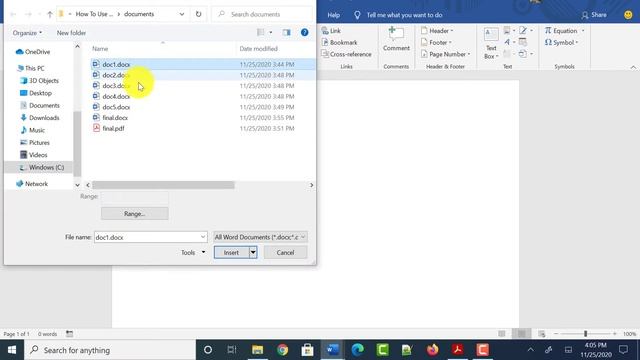Open Firefox from taskbar
The width and height of the screenshot is (640, 360).
[432, 350]
